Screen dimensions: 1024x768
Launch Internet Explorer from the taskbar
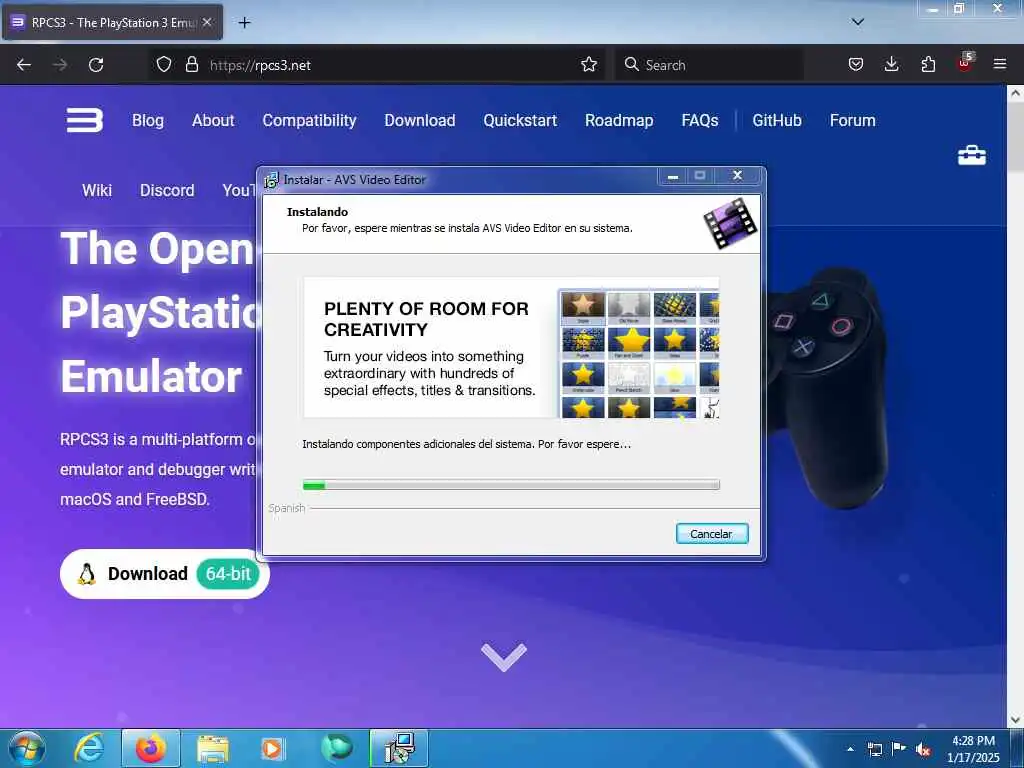click(x=89, y=748)
